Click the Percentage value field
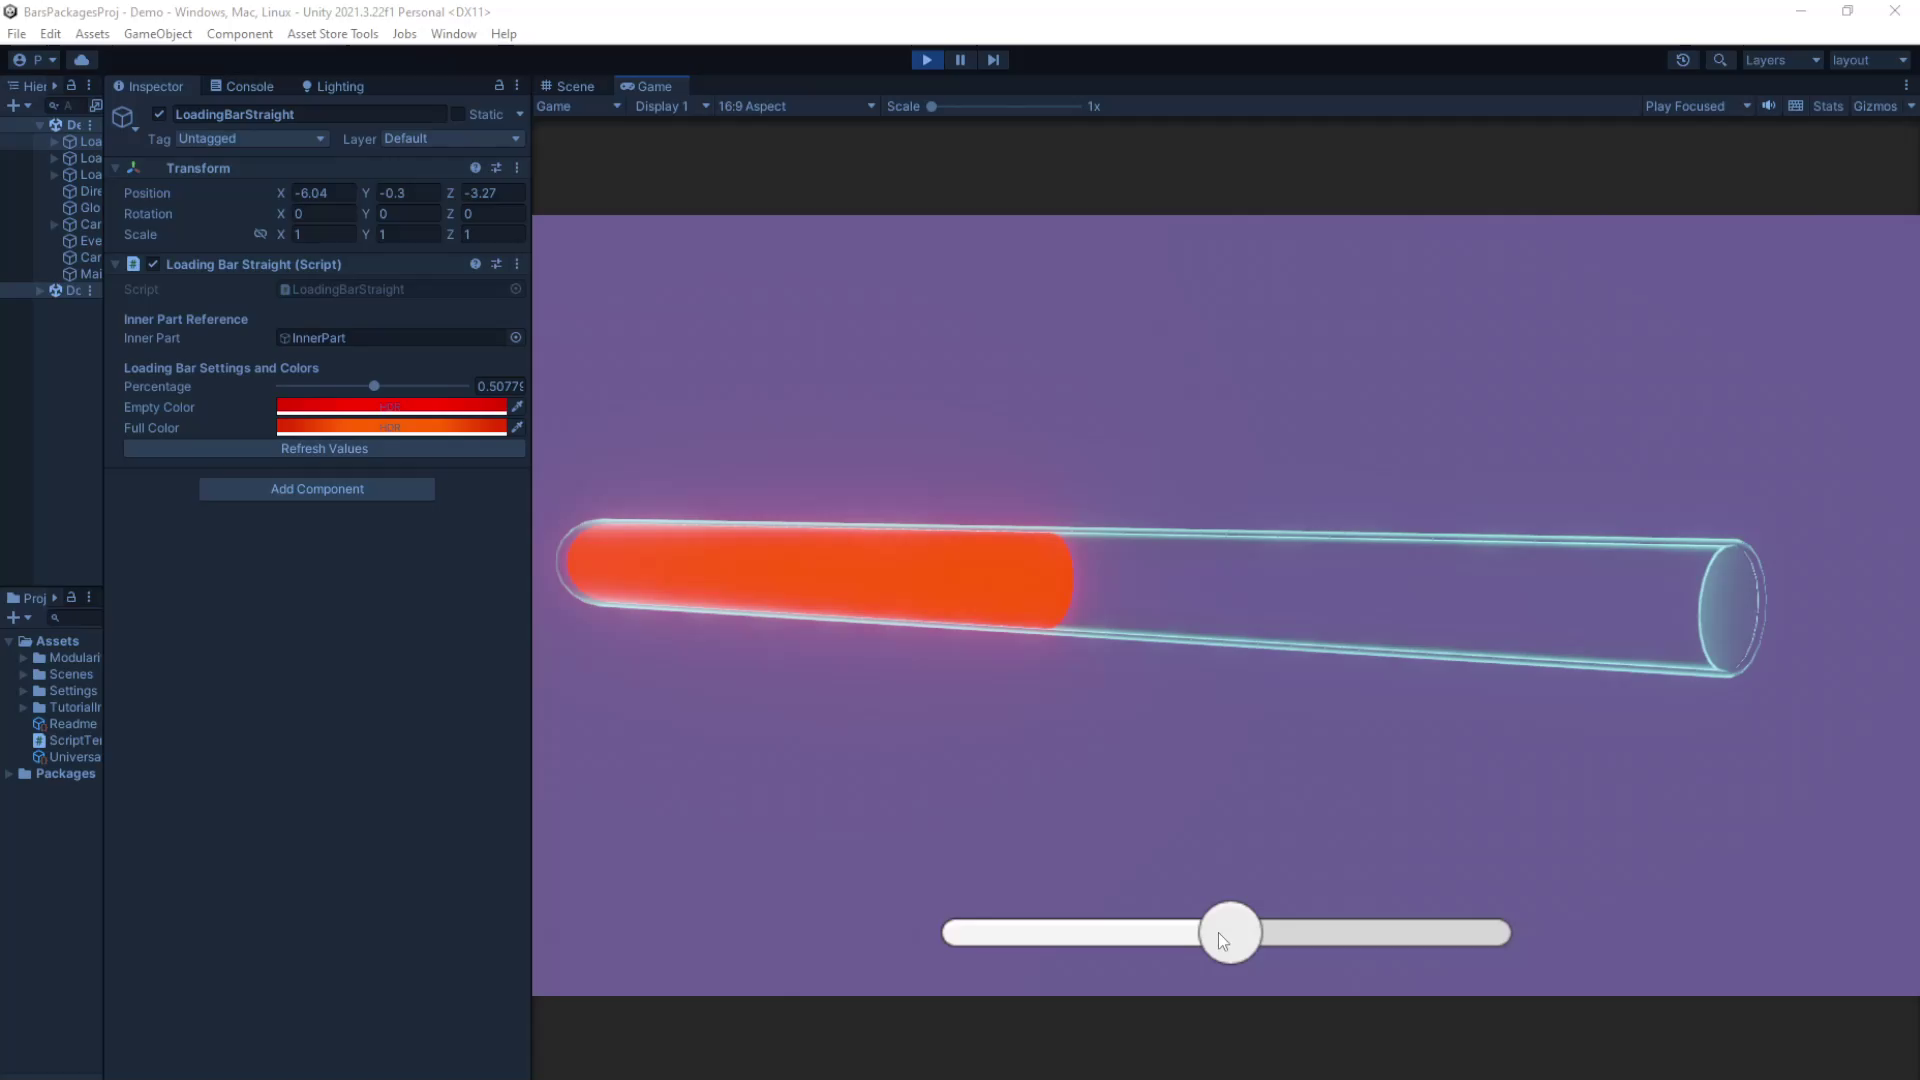 [x=500, y=386]
